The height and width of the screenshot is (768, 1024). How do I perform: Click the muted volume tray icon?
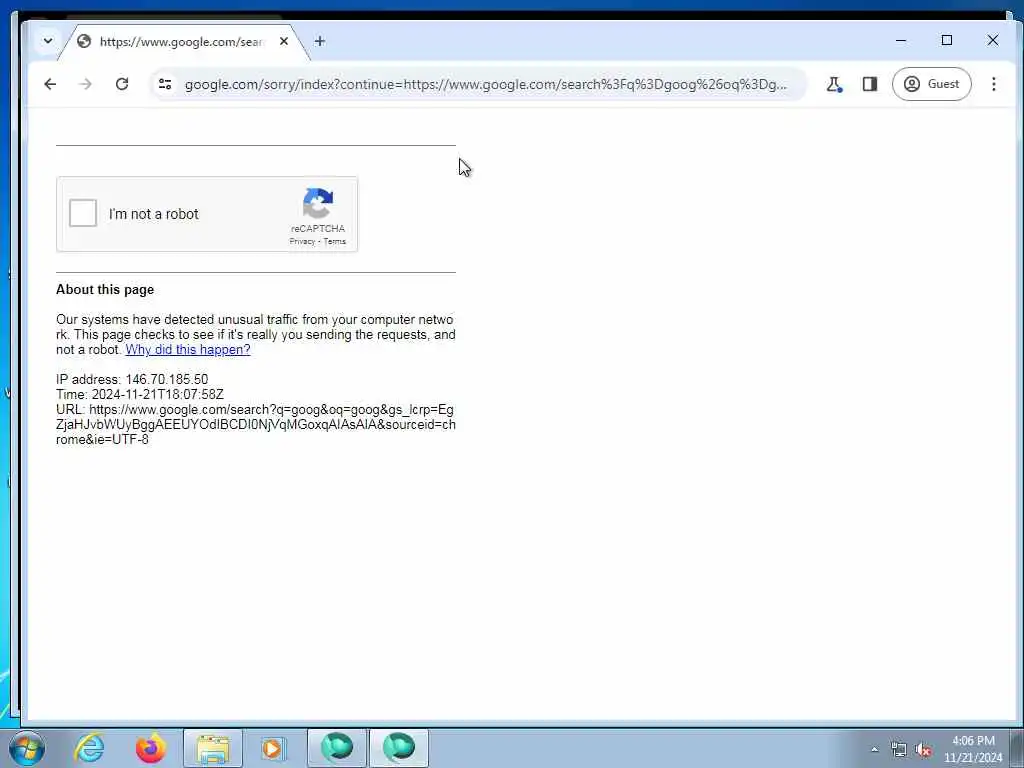tap(923, 749)
